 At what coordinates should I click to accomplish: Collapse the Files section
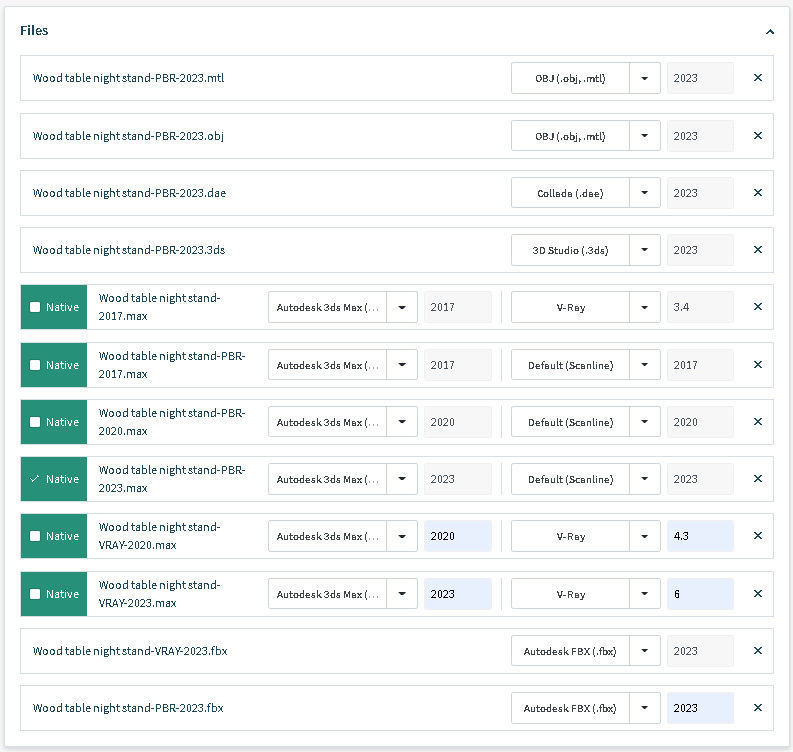point(769,32)
